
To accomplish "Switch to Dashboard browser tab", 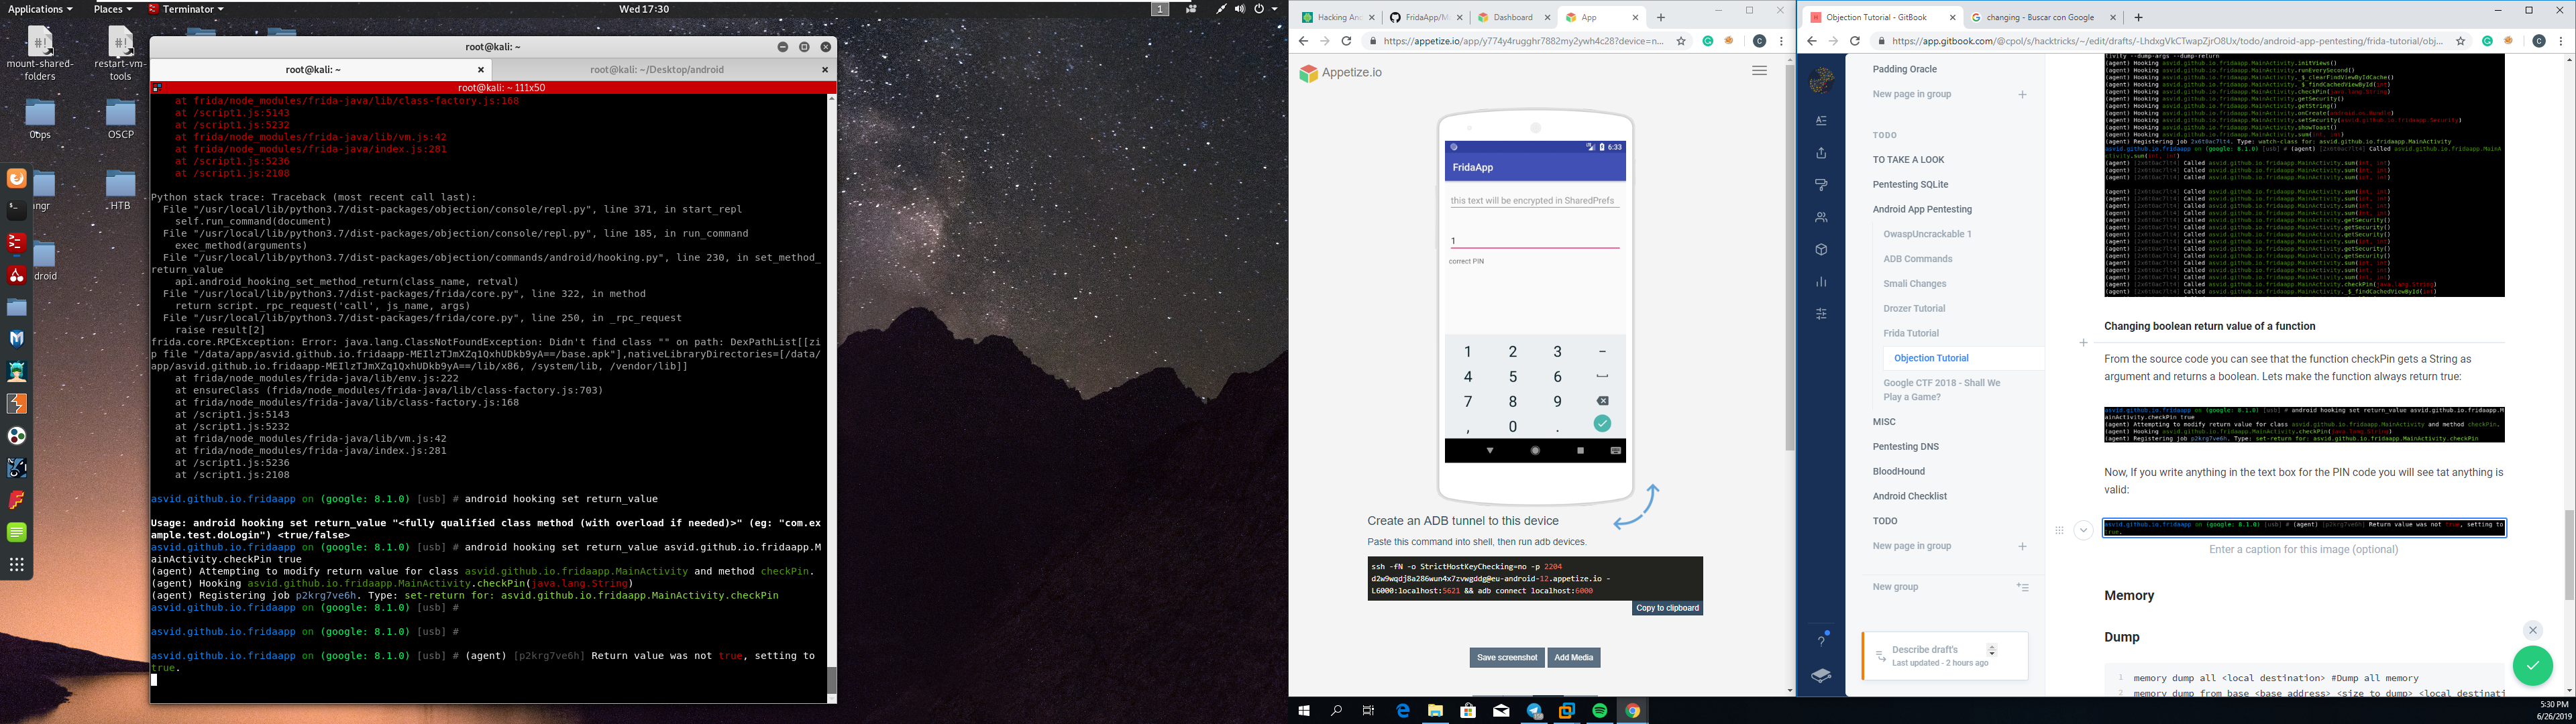I will point(1513,17).
